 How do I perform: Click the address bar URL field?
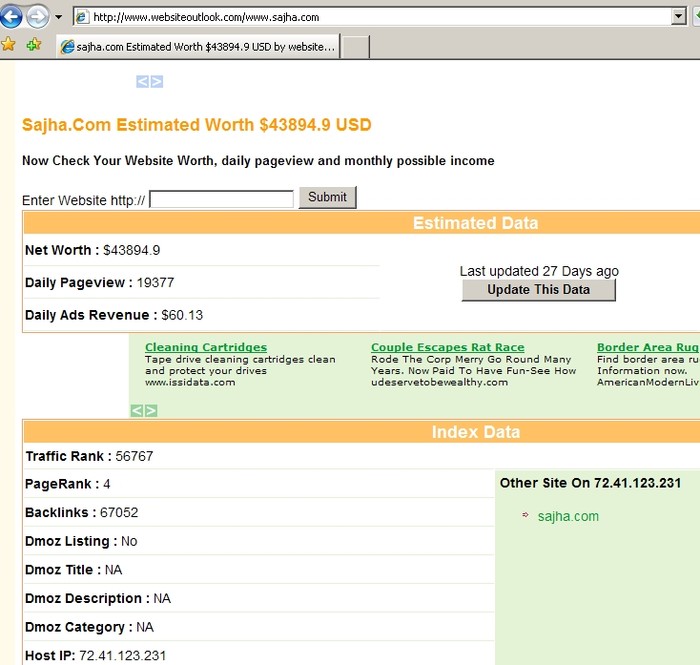(x=380, y=17)
